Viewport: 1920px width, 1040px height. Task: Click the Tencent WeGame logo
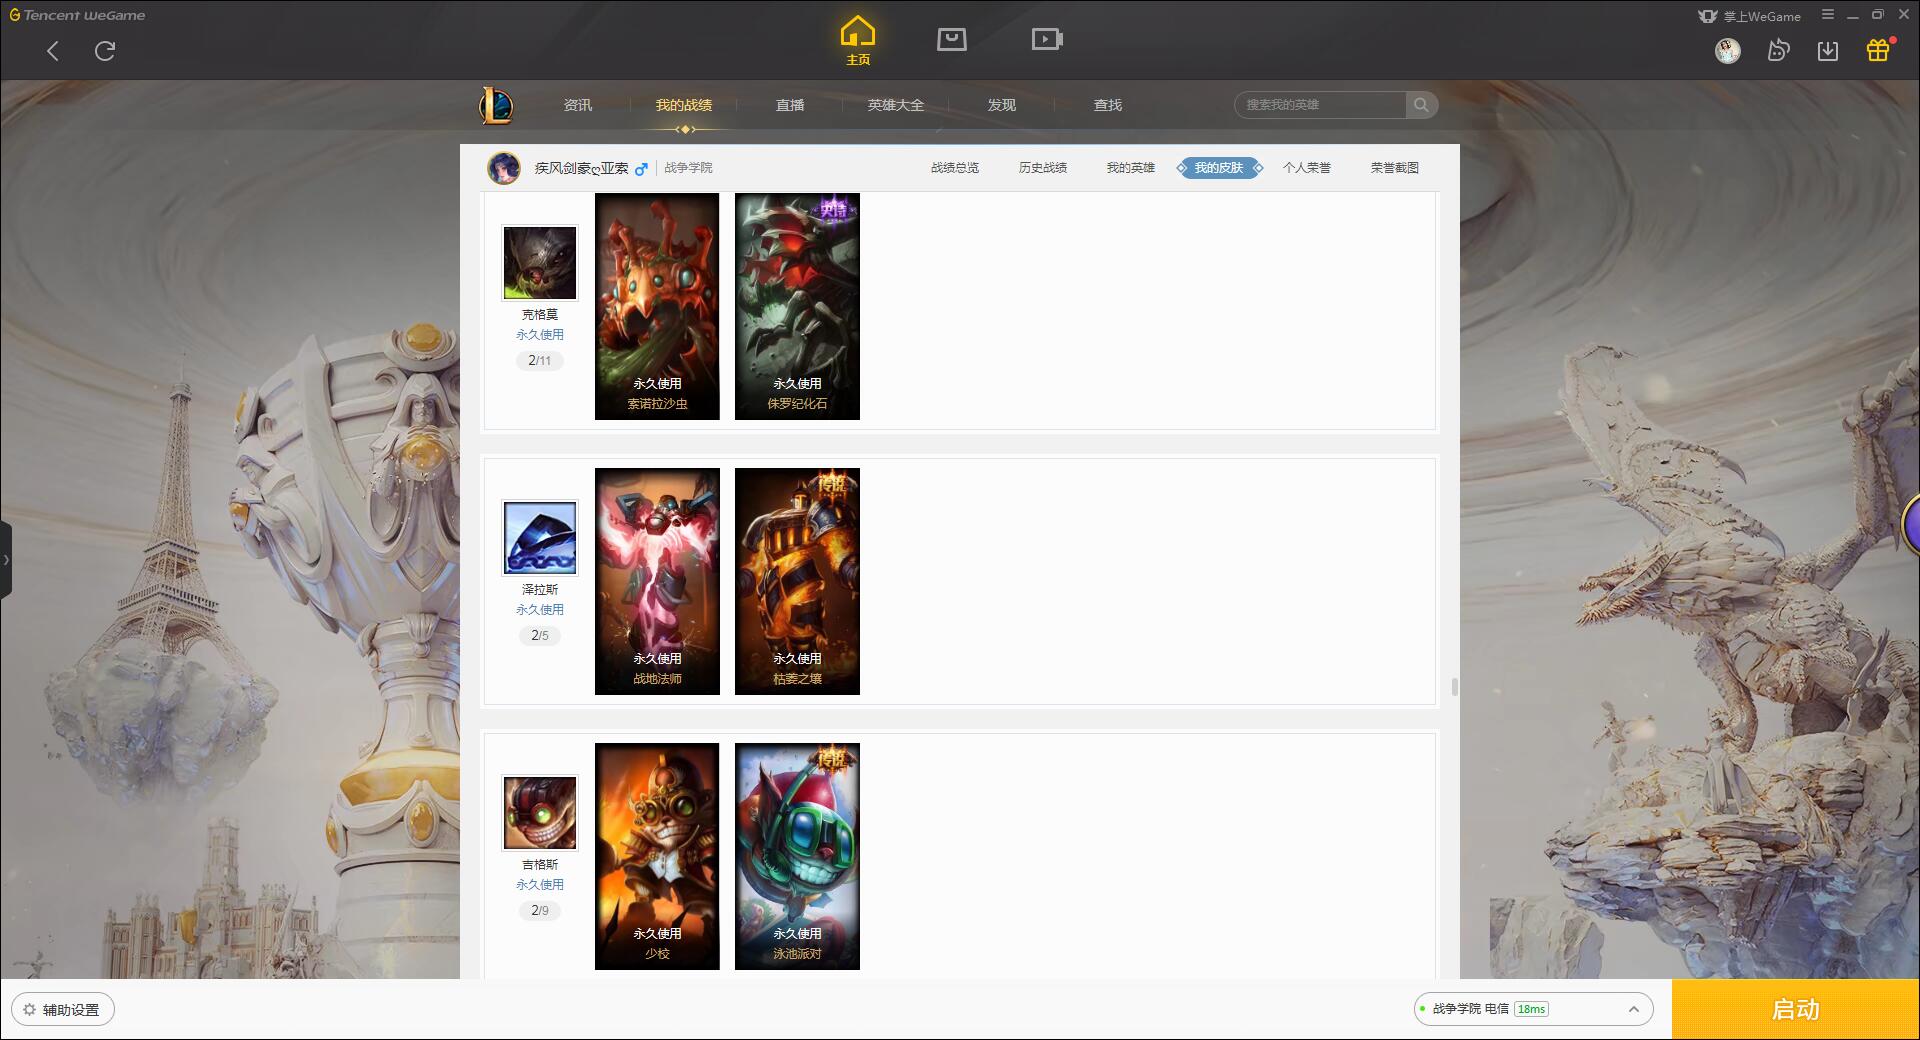click(x=77, y=15)
